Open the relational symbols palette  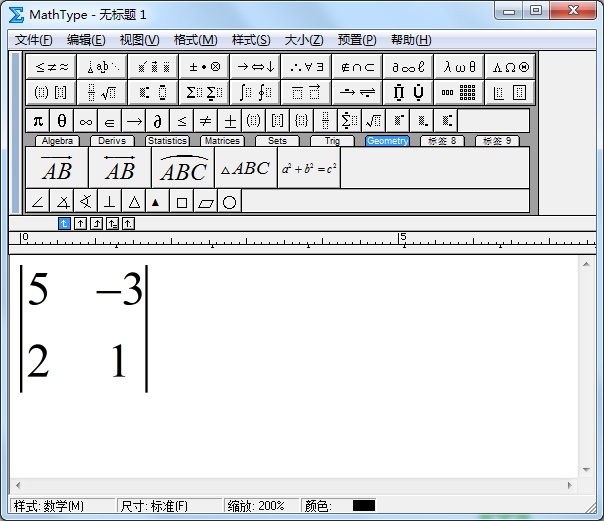coord(52,67)
